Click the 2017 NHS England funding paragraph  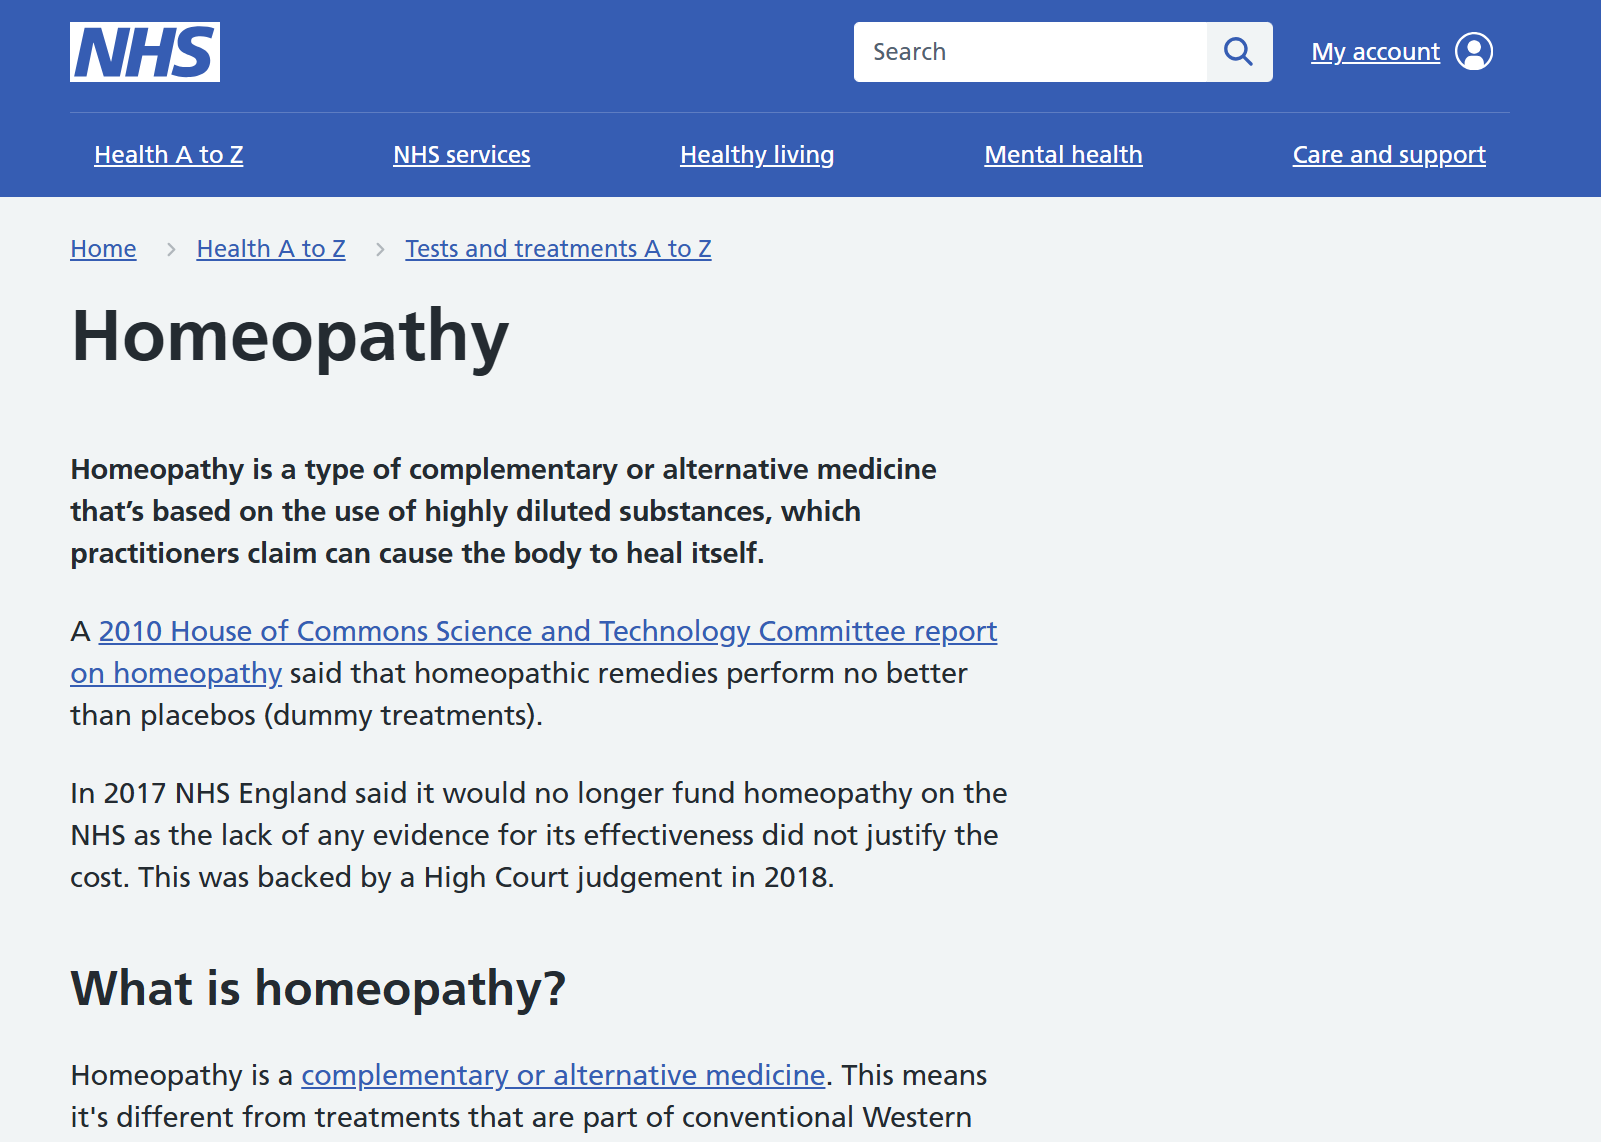coord(538,835)
